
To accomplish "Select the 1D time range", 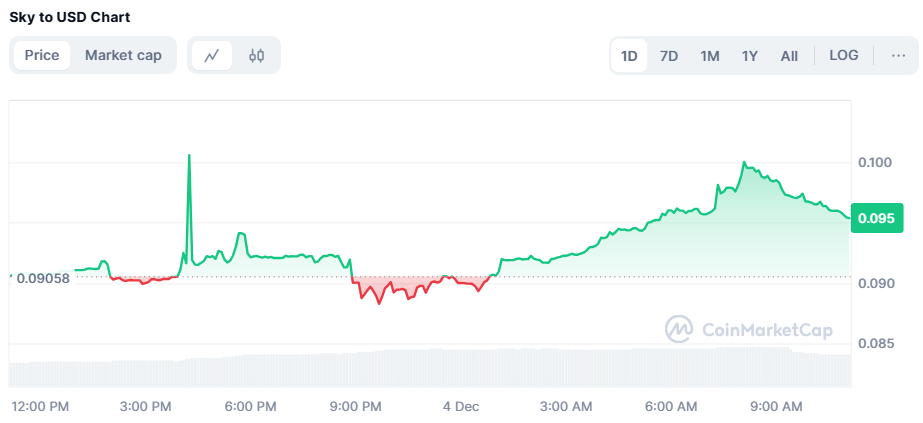I will (629, 56).
